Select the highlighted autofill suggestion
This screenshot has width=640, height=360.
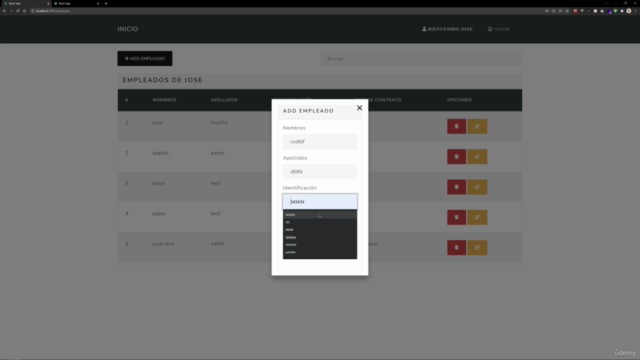(x=320, y=215)
